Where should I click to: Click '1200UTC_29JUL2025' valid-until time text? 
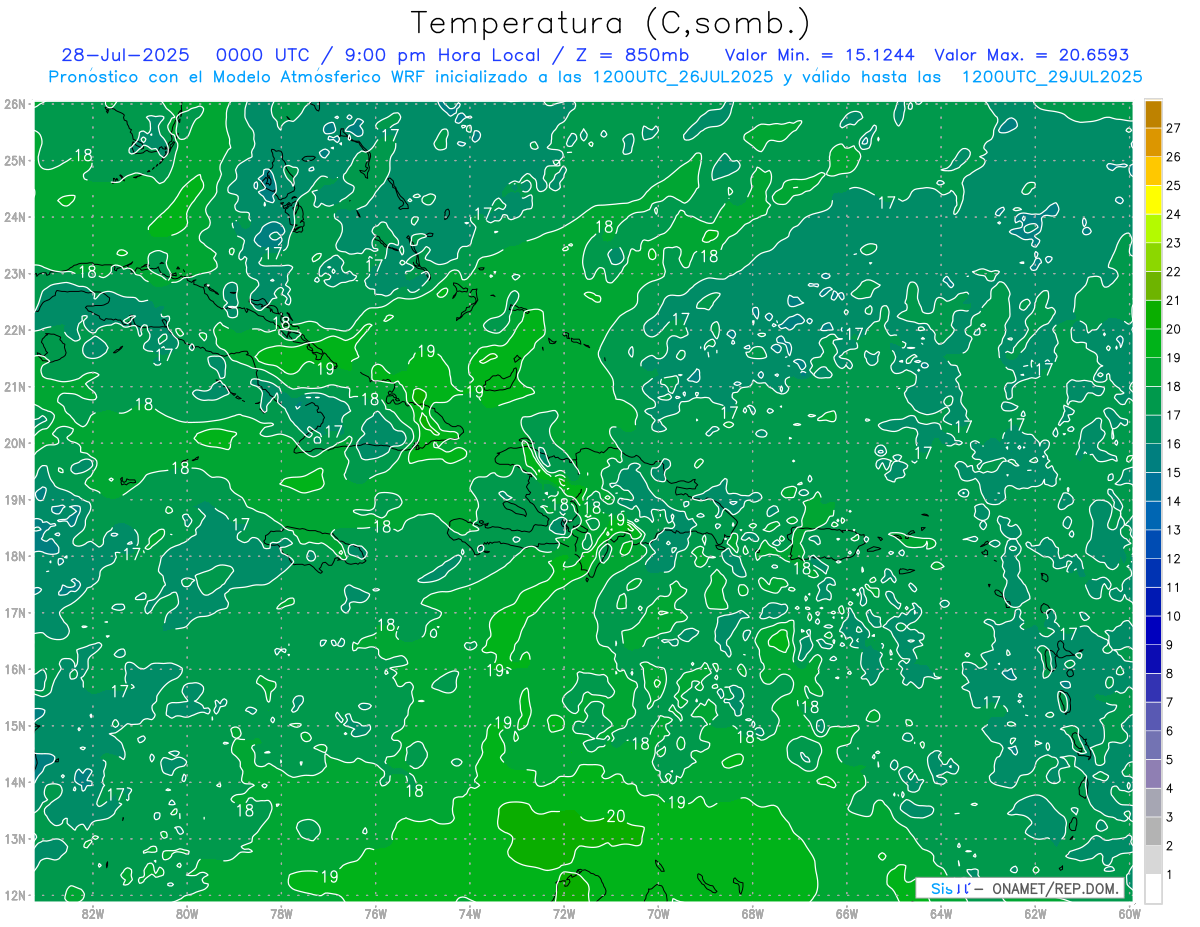pos(1052,77)
